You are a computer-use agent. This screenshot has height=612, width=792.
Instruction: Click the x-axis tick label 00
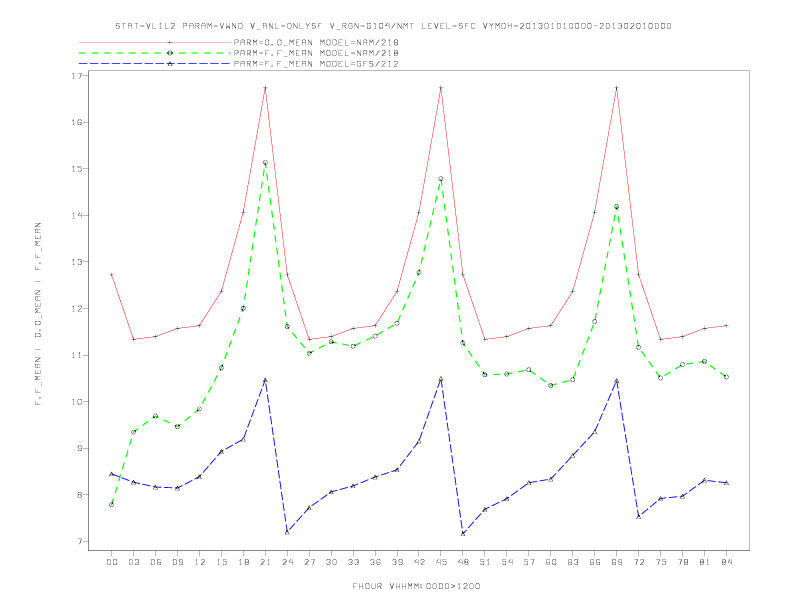pyautogui.click(x=112, y=562)
